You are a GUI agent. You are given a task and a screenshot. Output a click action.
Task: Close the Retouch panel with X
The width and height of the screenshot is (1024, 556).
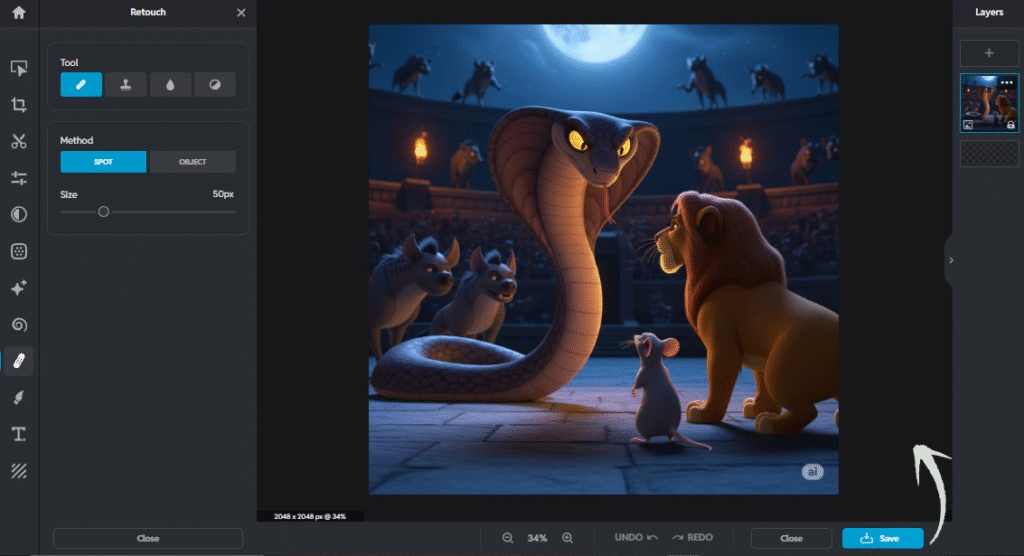point(241,12)
